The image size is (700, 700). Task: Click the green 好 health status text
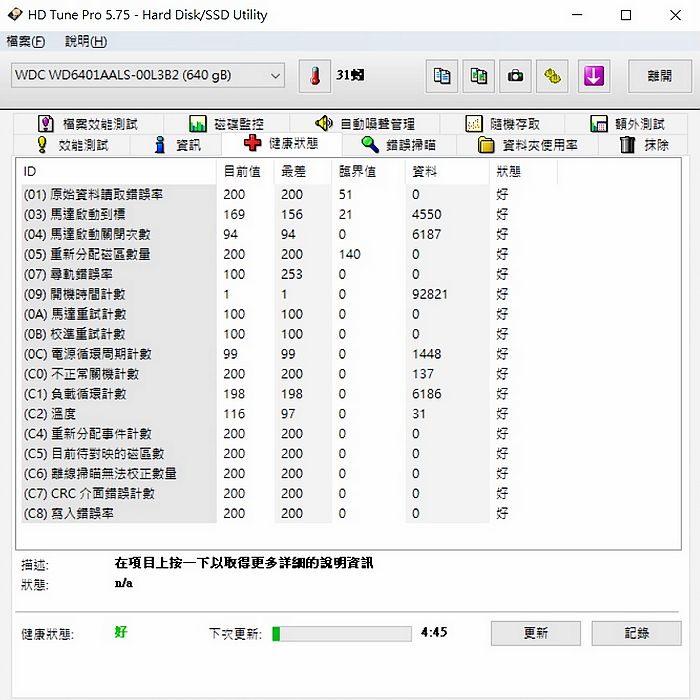(121, 632)
